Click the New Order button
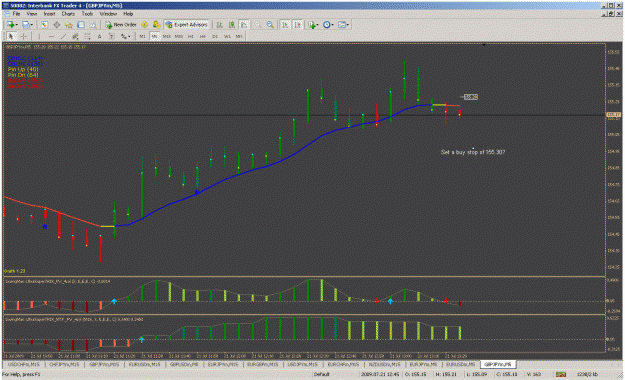Screen dimensions: 625x380 [x=121, y=25]
